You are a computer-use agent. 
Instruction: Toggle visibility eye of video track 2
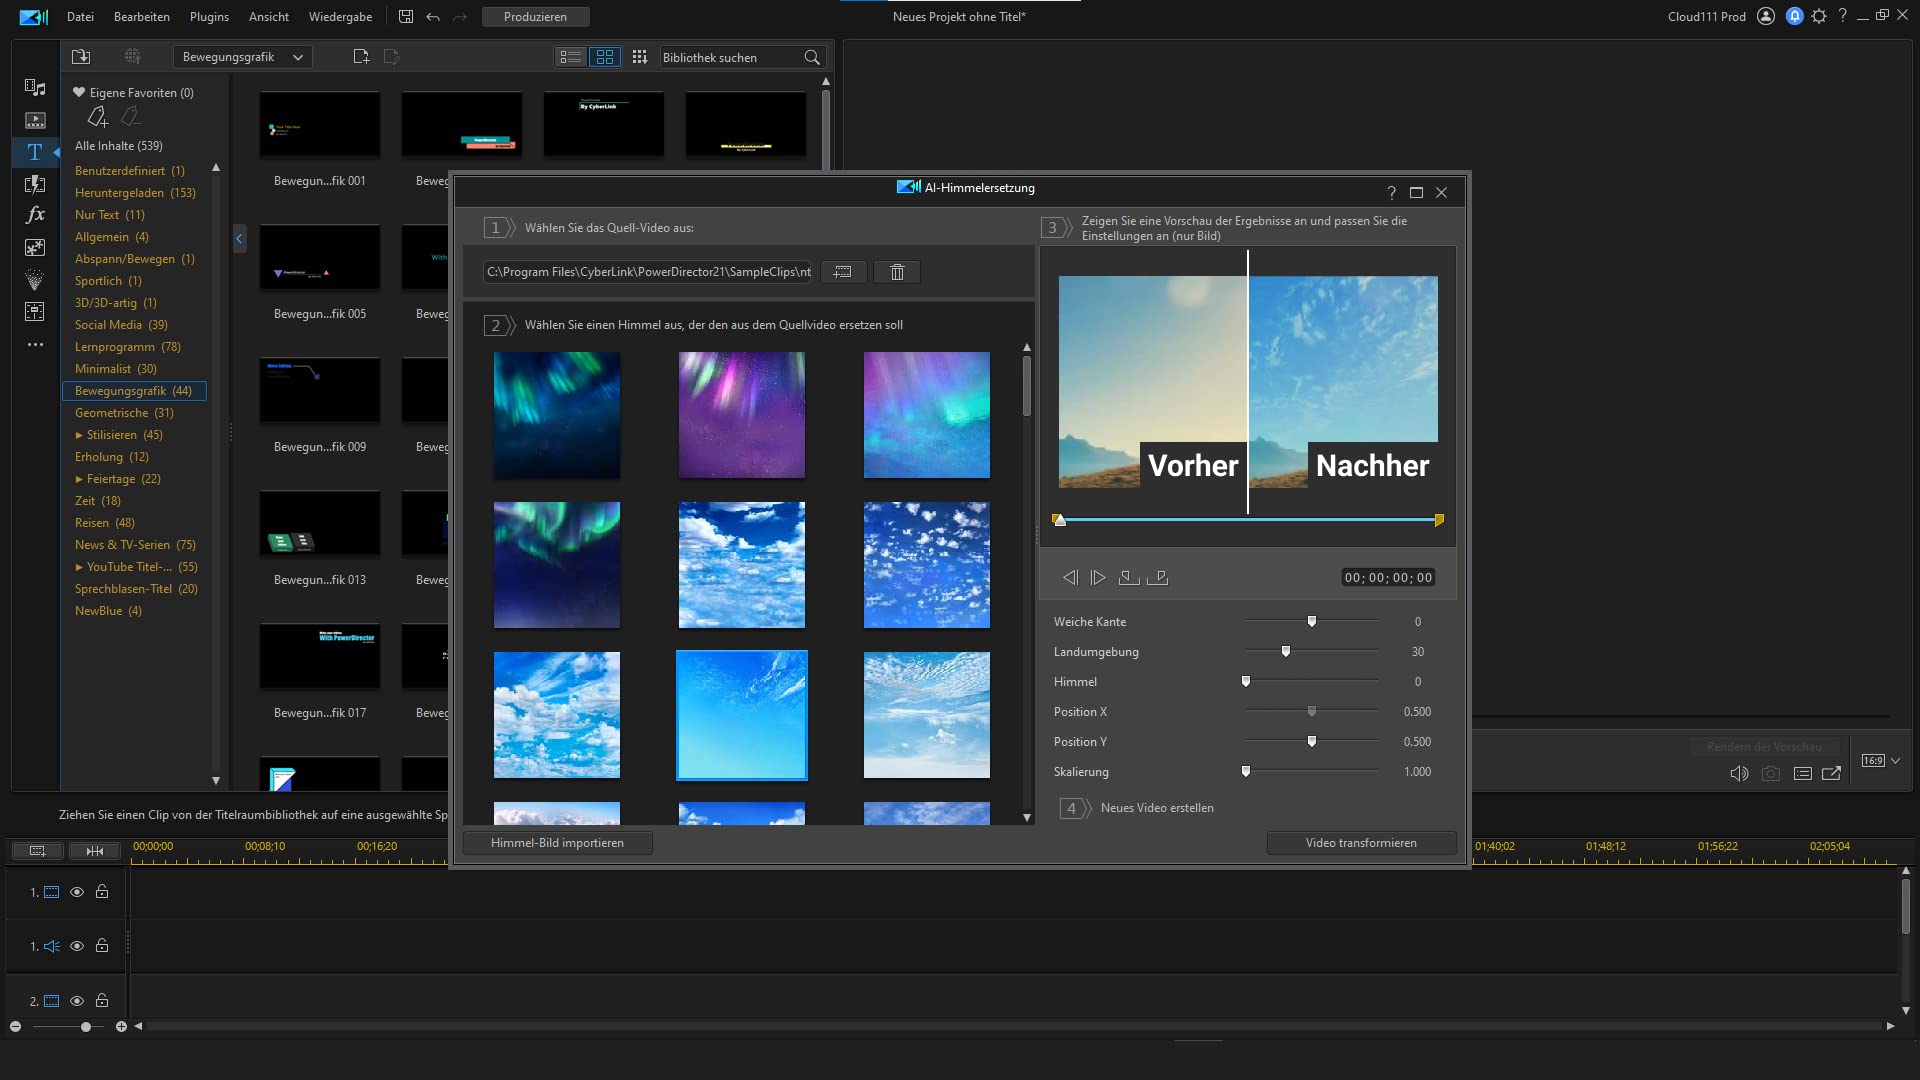tap(77, 1001)
